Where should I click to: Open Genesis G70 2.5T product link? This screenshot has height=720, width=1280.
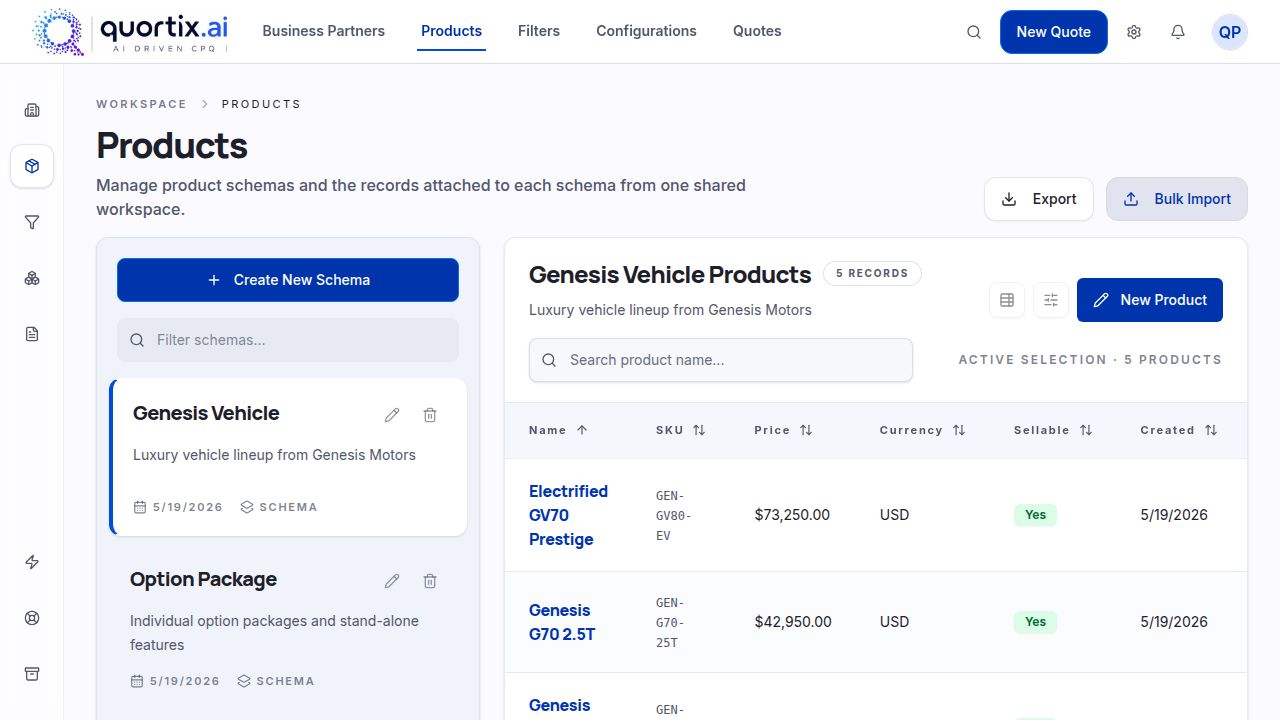[562, 622]
